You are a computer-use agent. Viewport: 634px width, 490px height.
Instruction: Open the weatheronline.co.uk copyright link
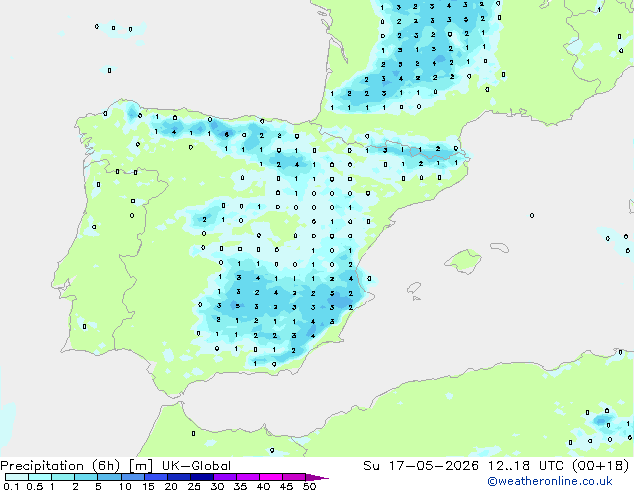[x=550, y=481]
